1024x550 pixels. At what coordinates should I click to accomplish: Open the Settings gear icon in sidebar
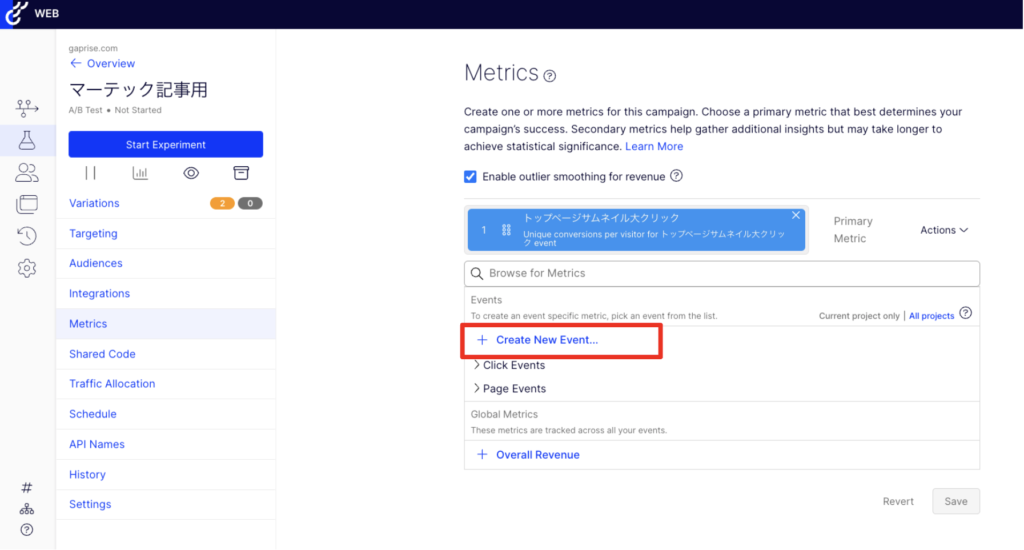[x=27, y=268]
